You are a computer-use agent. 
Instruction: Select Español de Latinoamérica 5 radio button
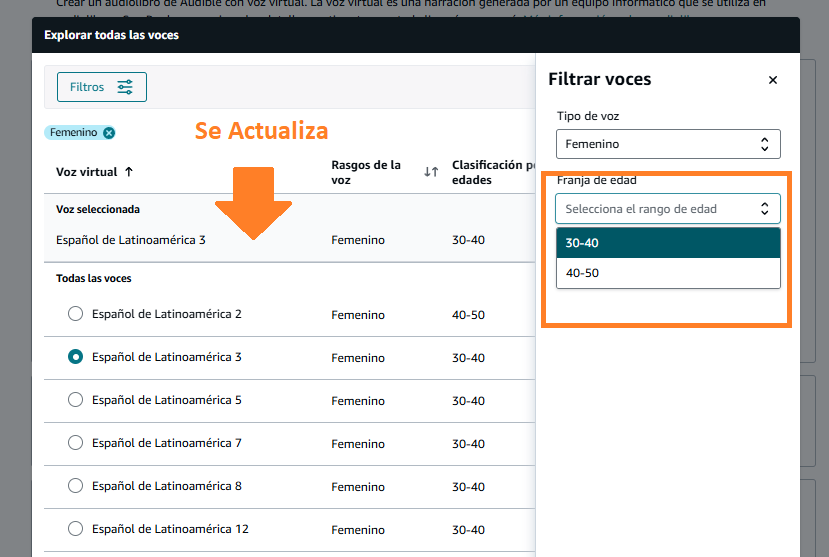point(76,400)
